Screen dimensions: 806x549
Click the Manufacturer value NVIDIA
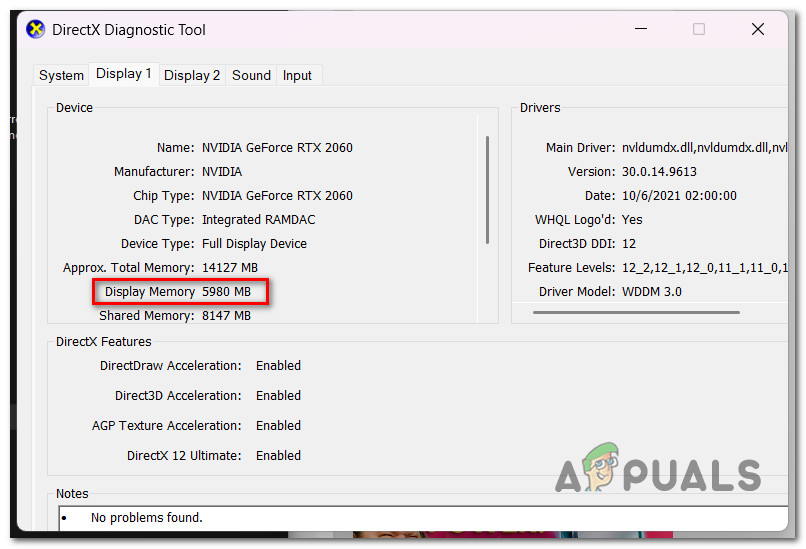point(222,172)
